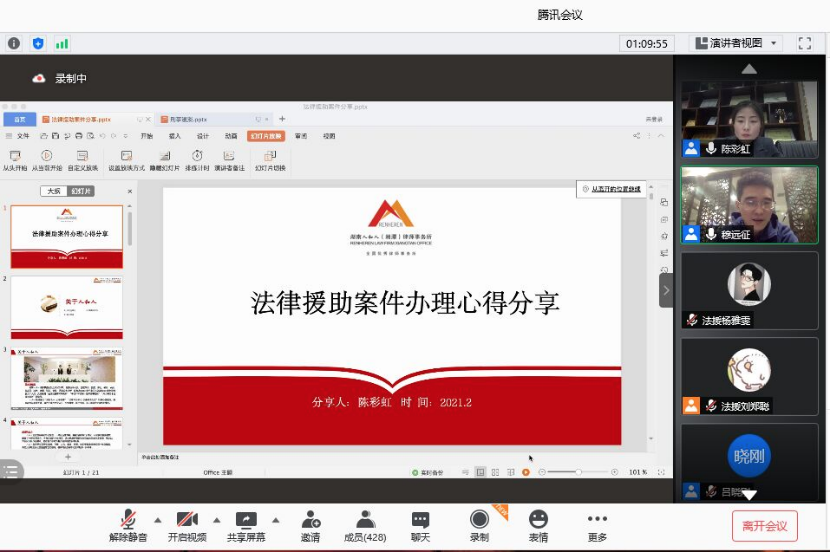Enter full screen mode via the top-right icon
Image resolution: width=830 pixels, height=554 pixels.
804,43
